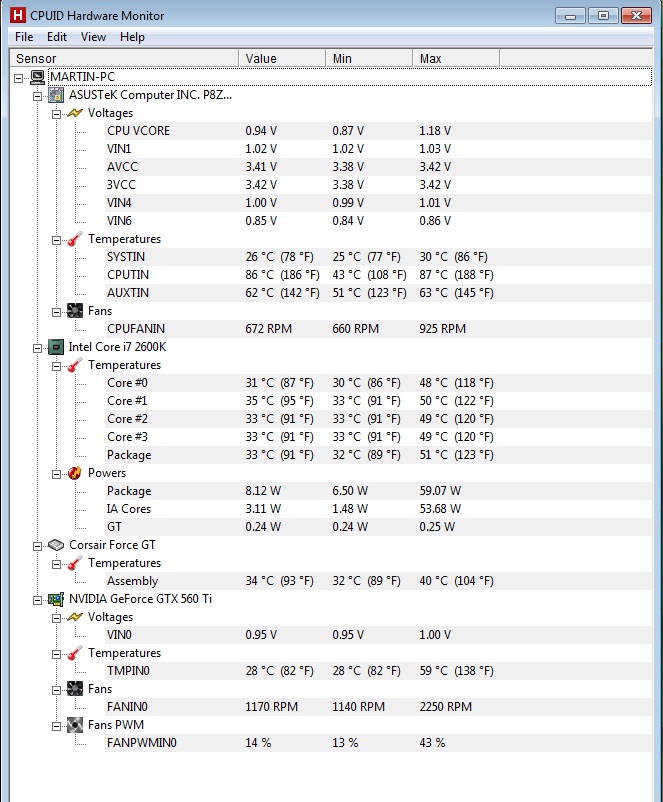Select the Core #3 temperature row

pyautogui.click(x=378, y=437)
